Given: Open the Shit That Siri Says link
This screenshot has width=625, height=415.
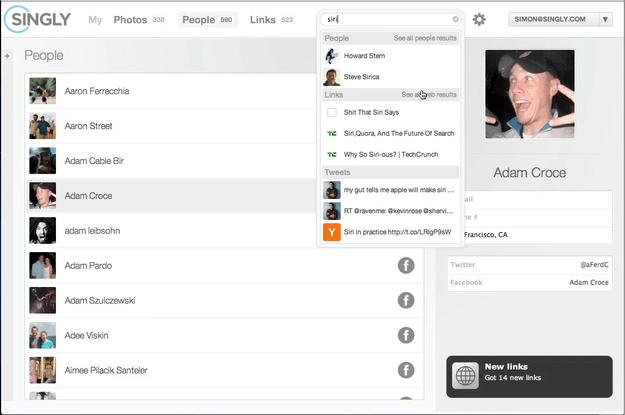Looking at the screenshot, I should (390, 112).
